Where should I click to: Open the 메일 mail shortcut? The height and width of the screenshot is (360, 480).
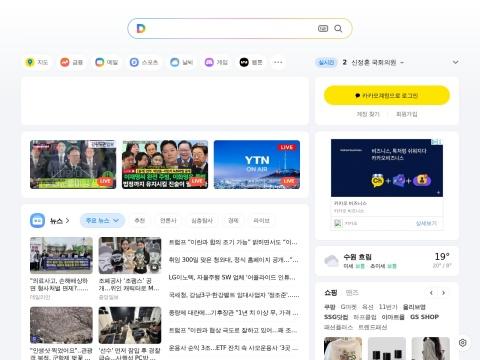click(106, 62)
